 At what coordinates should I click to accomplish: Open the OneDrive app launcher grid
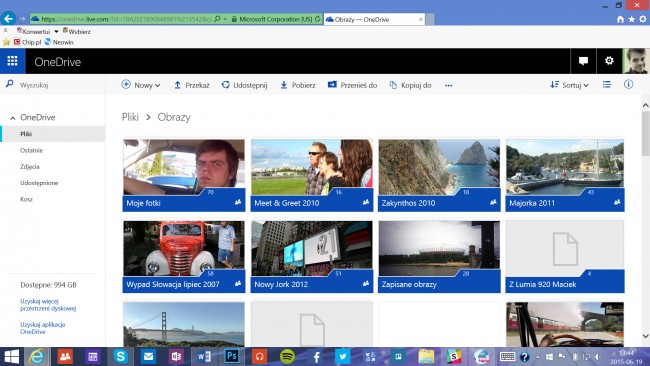coord(12,61)
